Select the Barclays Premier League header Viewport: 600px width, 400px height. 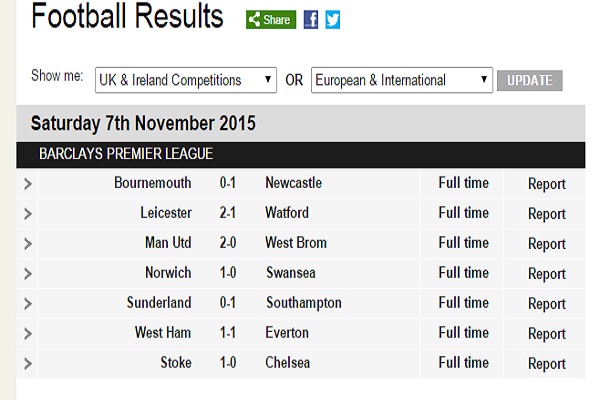point(301,155)
